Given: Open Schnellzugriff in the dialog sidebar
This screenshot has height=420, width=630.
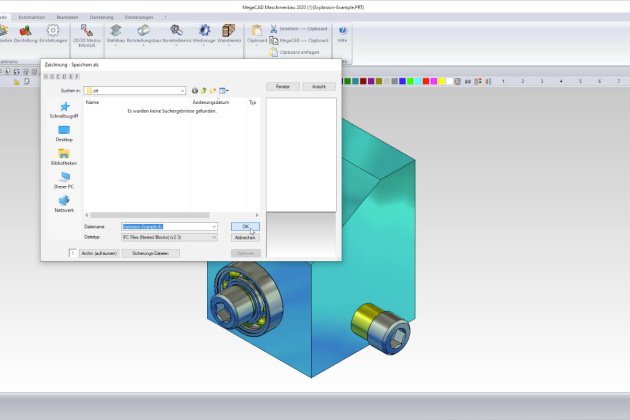Looking at the screenshot, I should click(x=64, y=110).
